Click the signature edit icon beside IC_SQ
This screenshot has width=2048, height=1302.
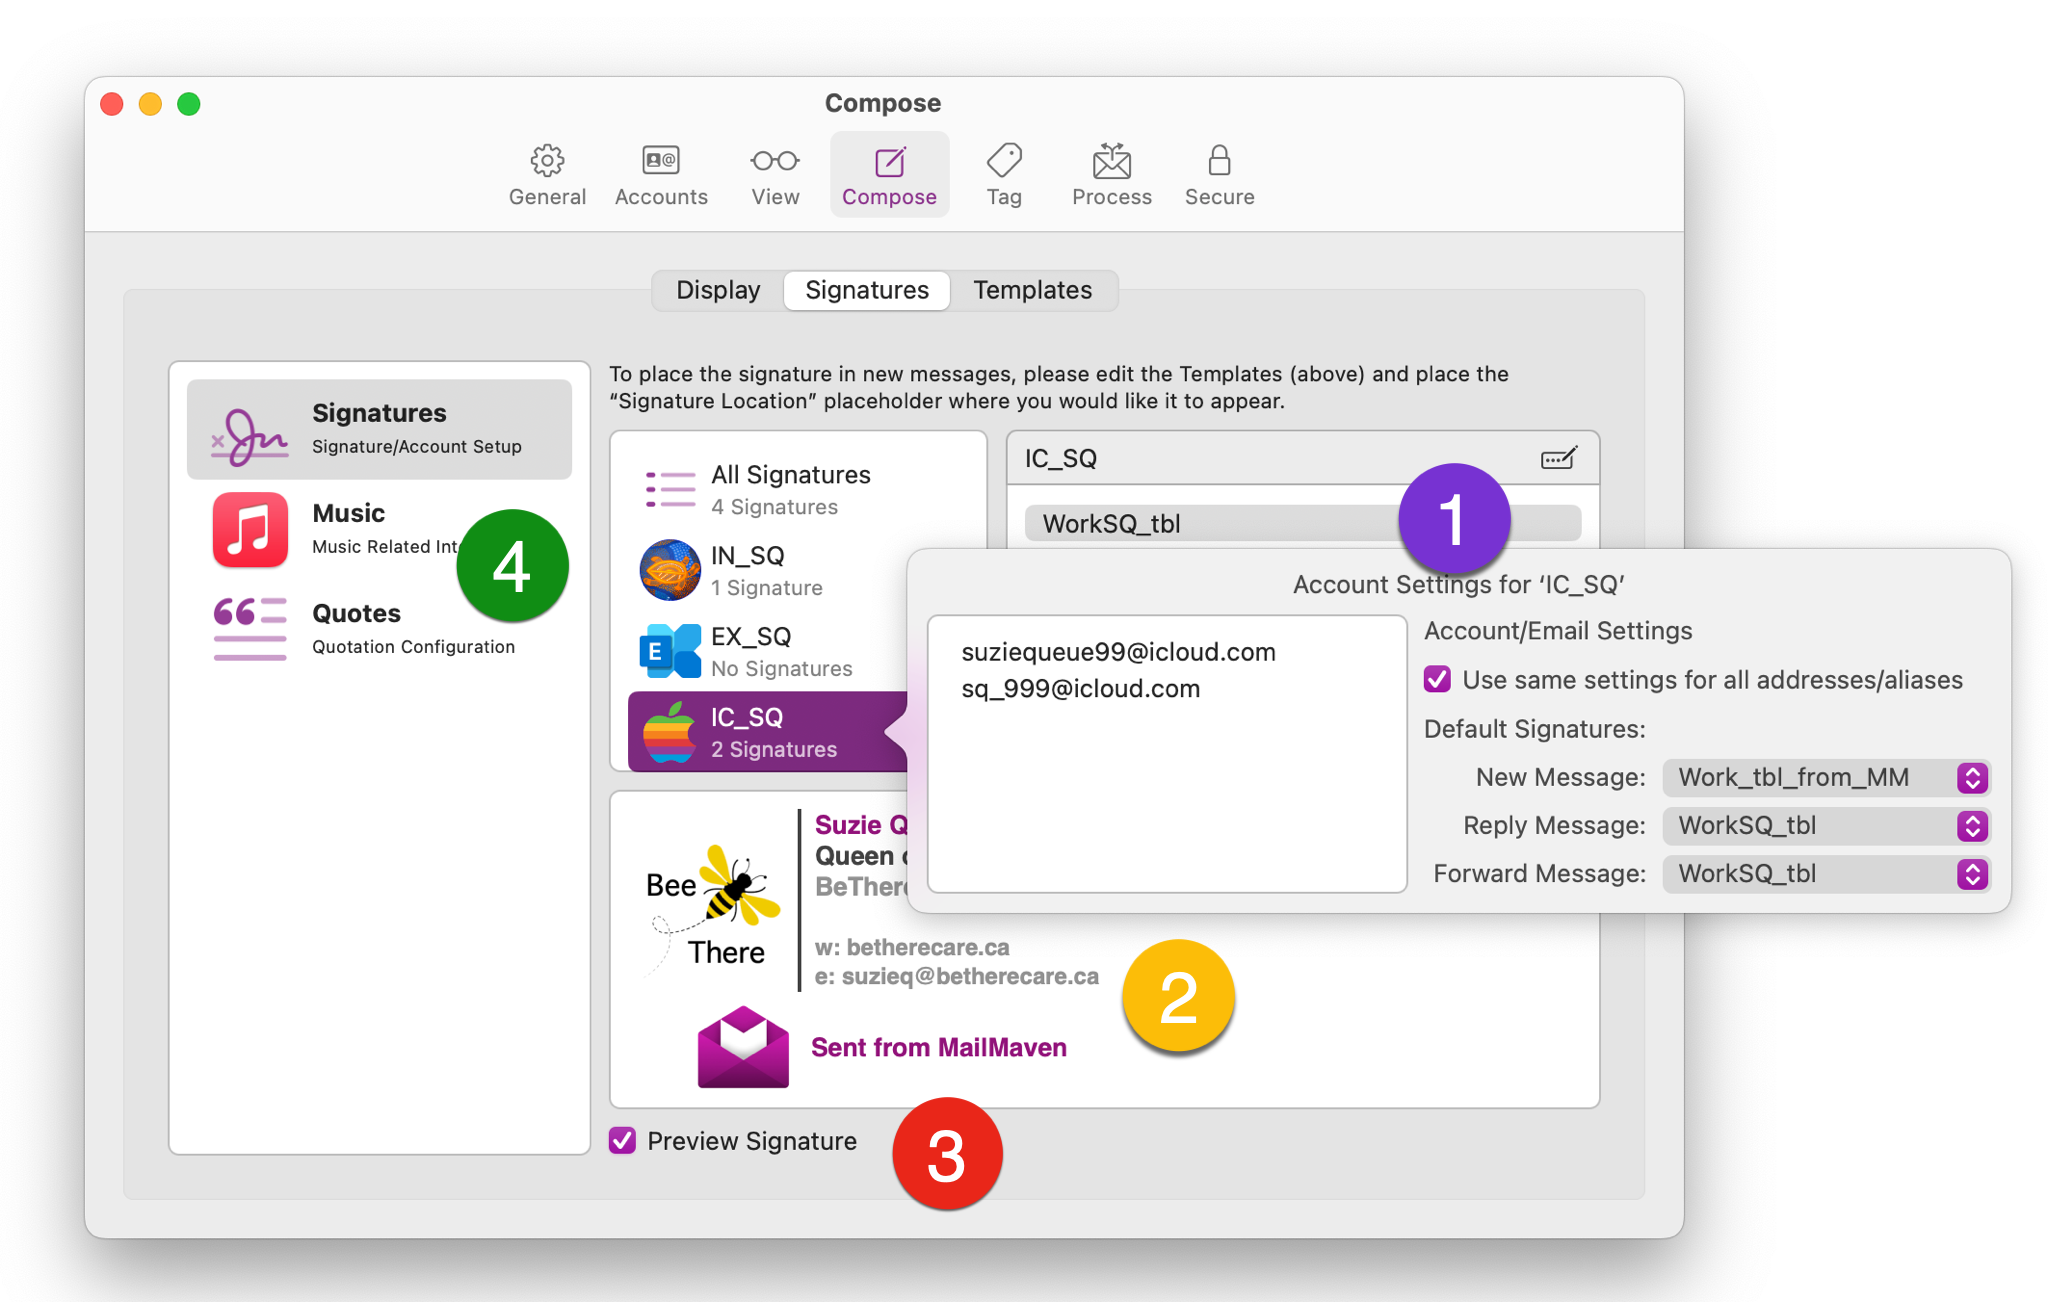[x=1557, y=458]
